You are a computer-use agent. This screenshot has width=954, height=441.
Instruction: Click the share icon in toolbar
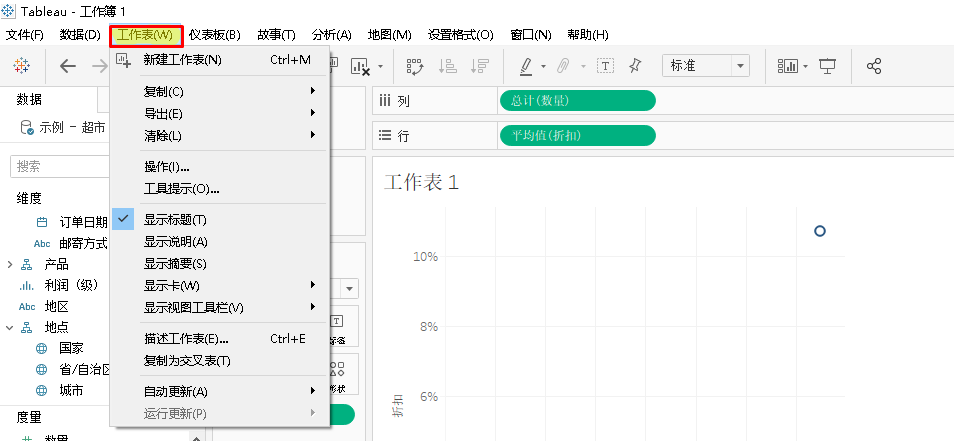point(874,66)
